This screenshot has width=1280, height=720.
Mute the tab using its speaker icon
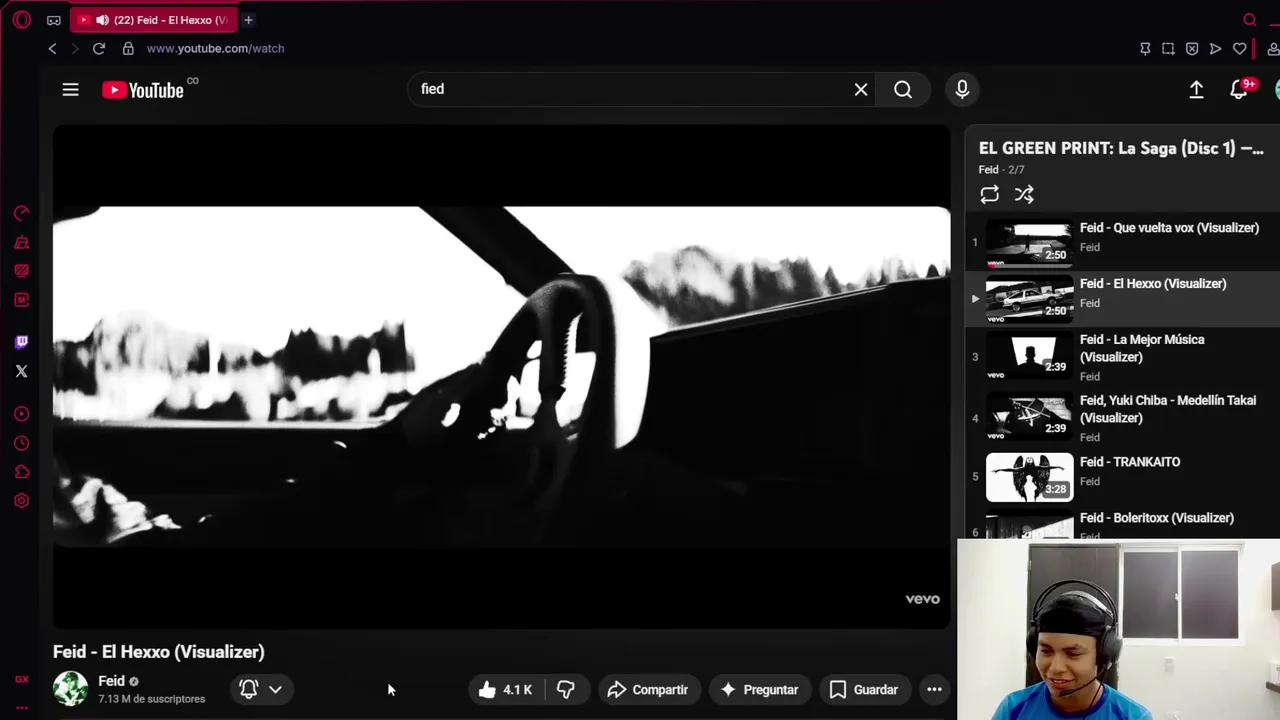click(102, 20)
